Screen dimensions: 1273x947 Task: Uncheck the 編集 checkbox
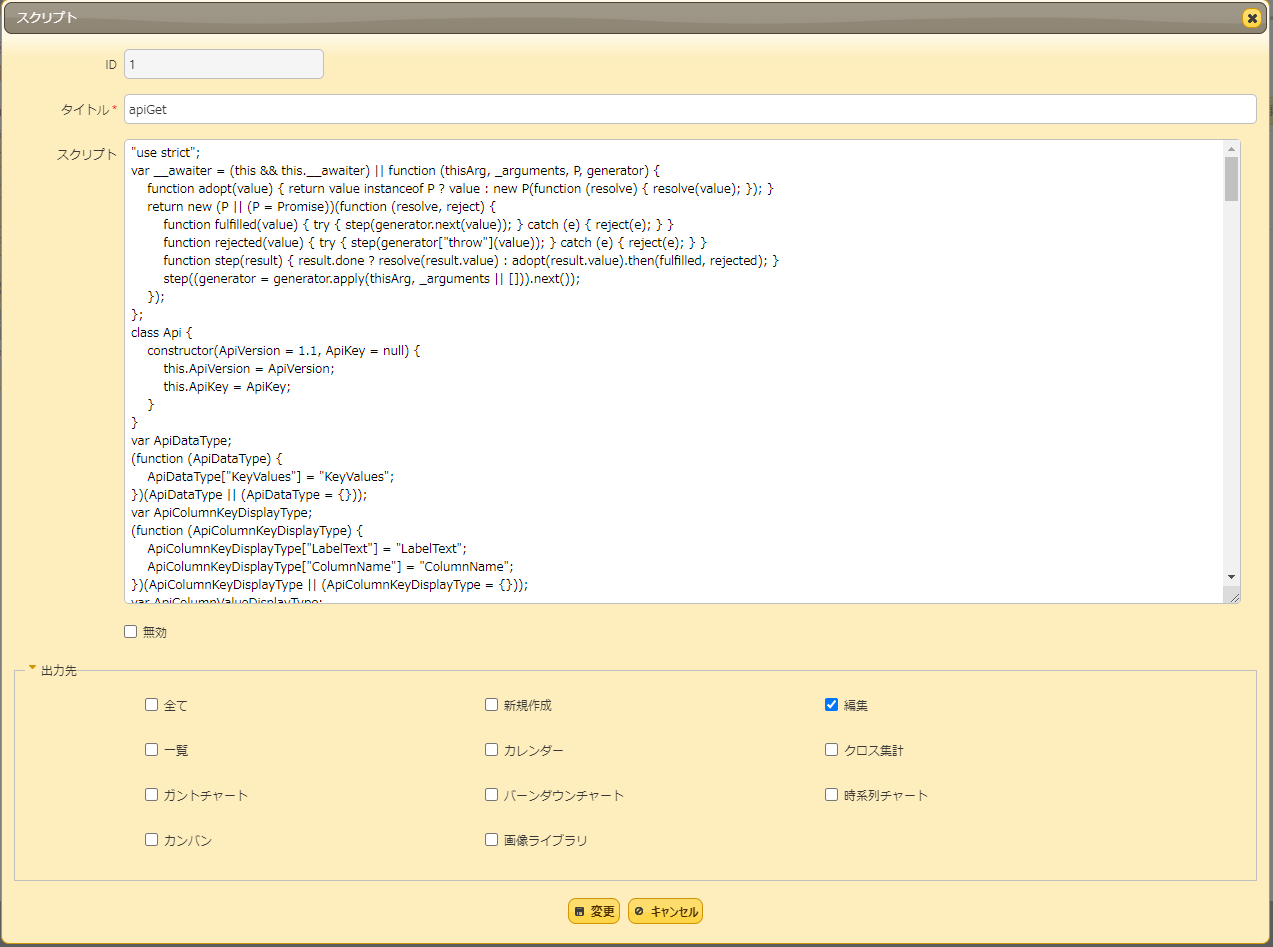pyautogui.click(x=831, y=704)
